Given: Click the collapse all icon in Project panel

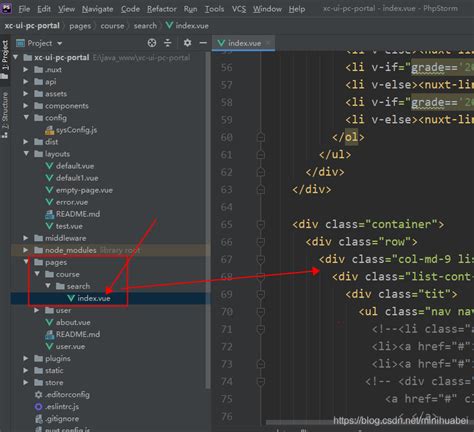Looking at the screenshot, I should click(168, 43).
